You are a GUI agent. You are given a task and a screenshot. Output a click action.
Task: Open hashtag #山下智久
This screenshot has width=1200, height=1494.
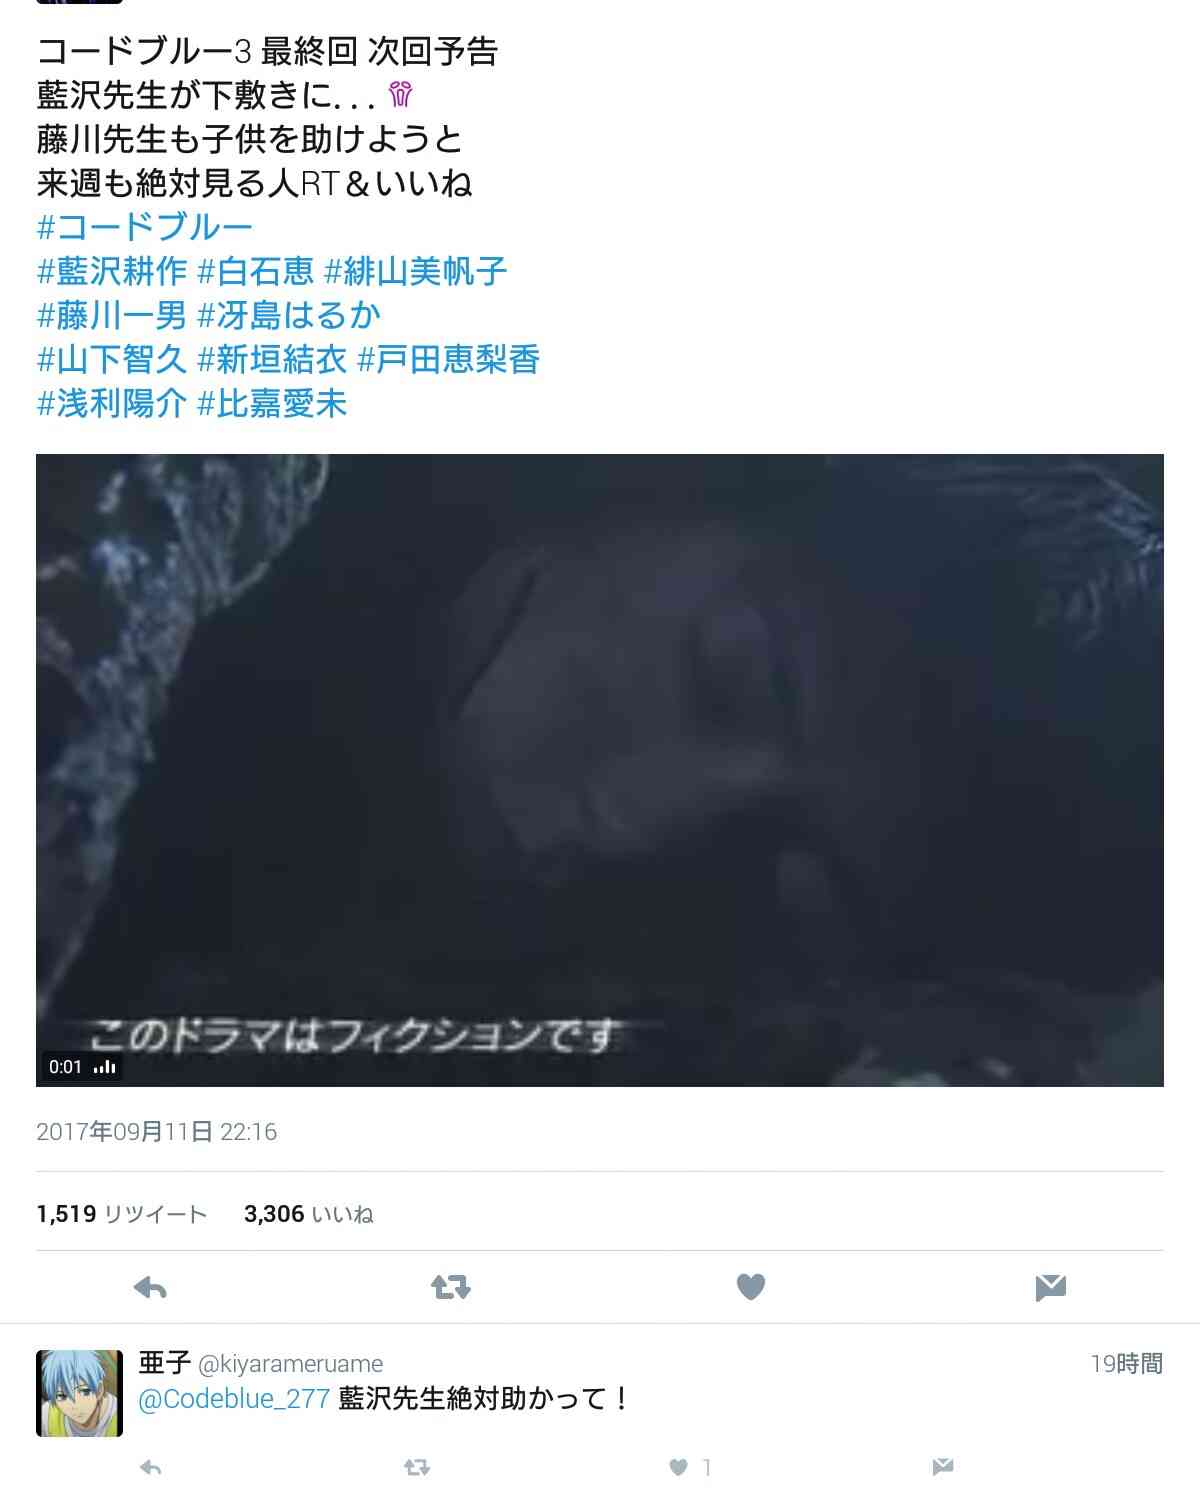click(112, 359)
